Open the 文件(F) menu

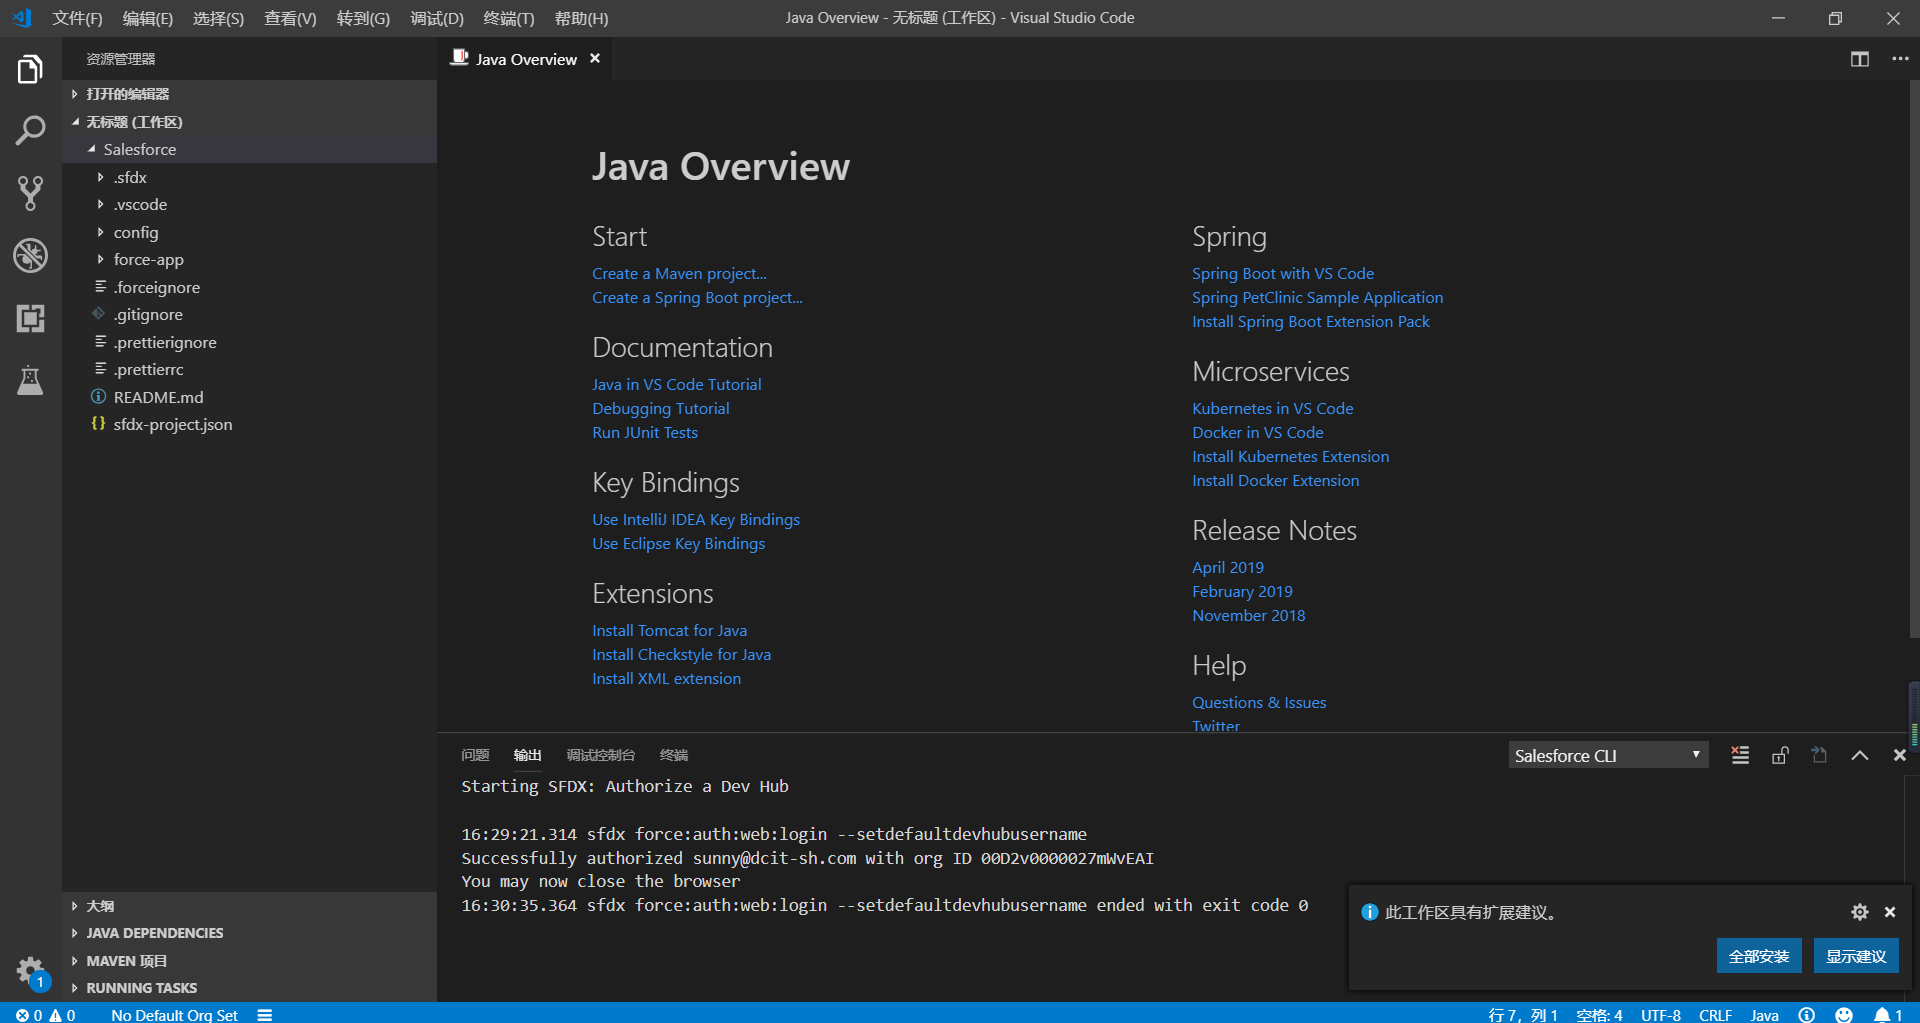tap(77, 18)
